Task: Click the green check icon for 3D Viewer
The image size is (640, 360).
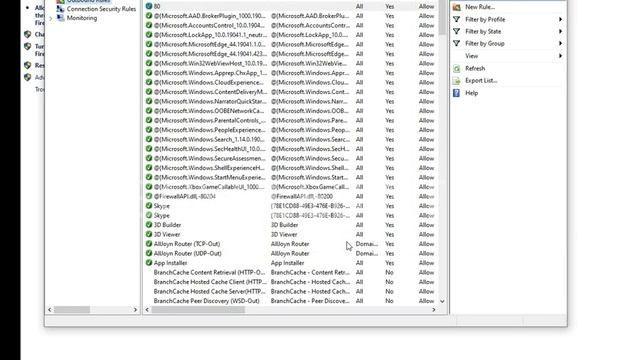Action: pyautogui.click(x=149, y=234)
